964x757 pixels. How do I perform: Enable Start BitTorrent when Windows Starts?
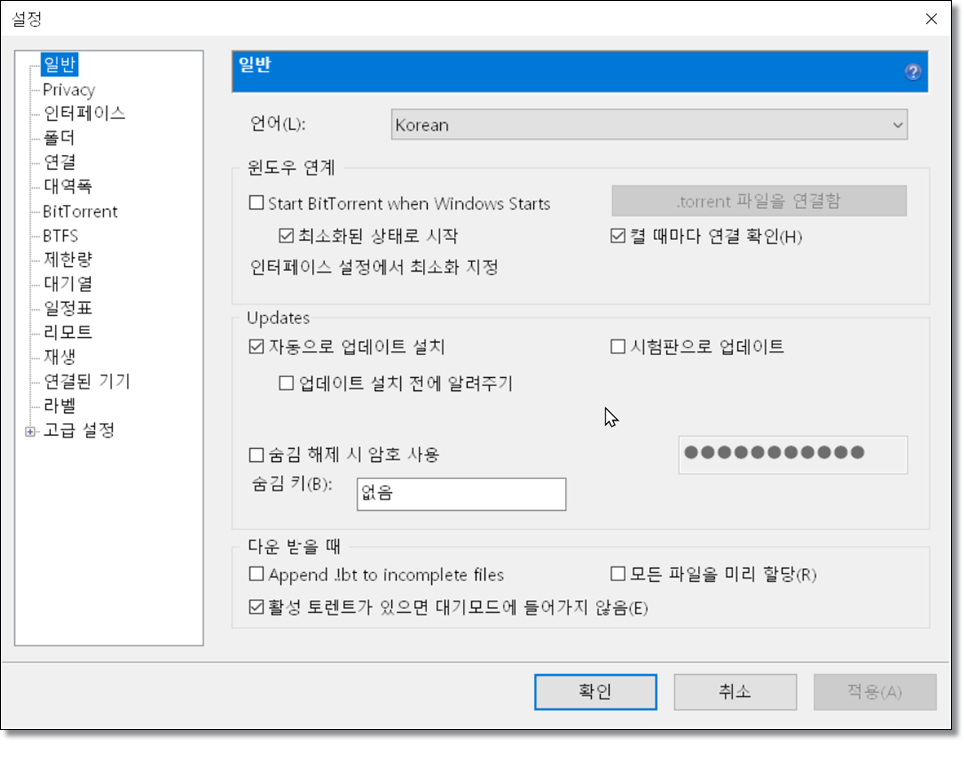(256, 203)
